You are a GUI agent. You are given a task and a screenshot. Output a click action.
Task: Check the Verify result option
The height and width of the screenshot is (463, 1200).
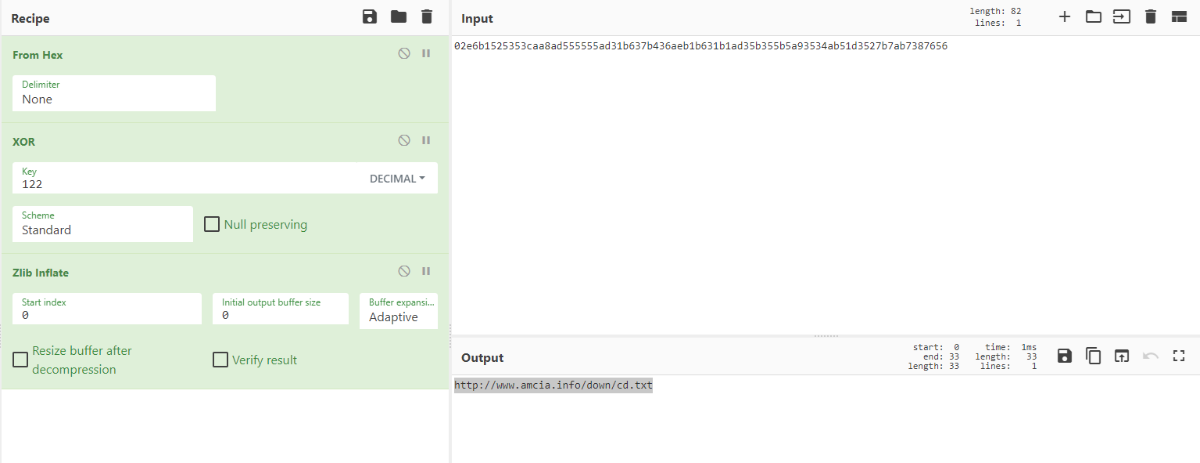tap(220, 360)
